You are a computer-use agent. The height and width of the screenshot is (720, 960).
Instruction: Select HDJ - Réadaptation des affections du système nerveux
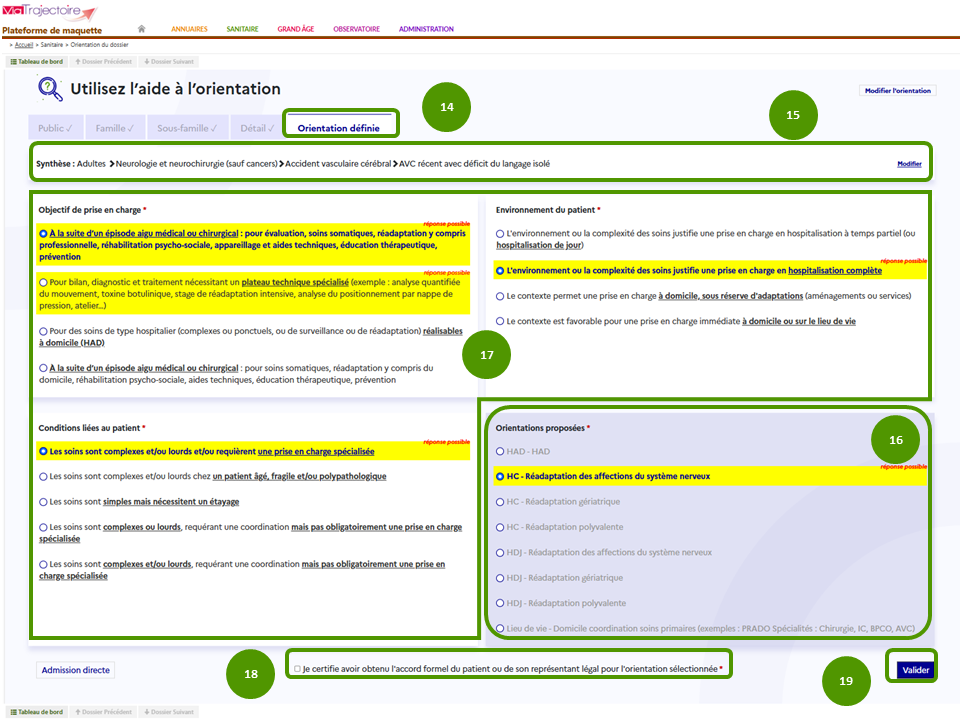(x=500, y=553)
